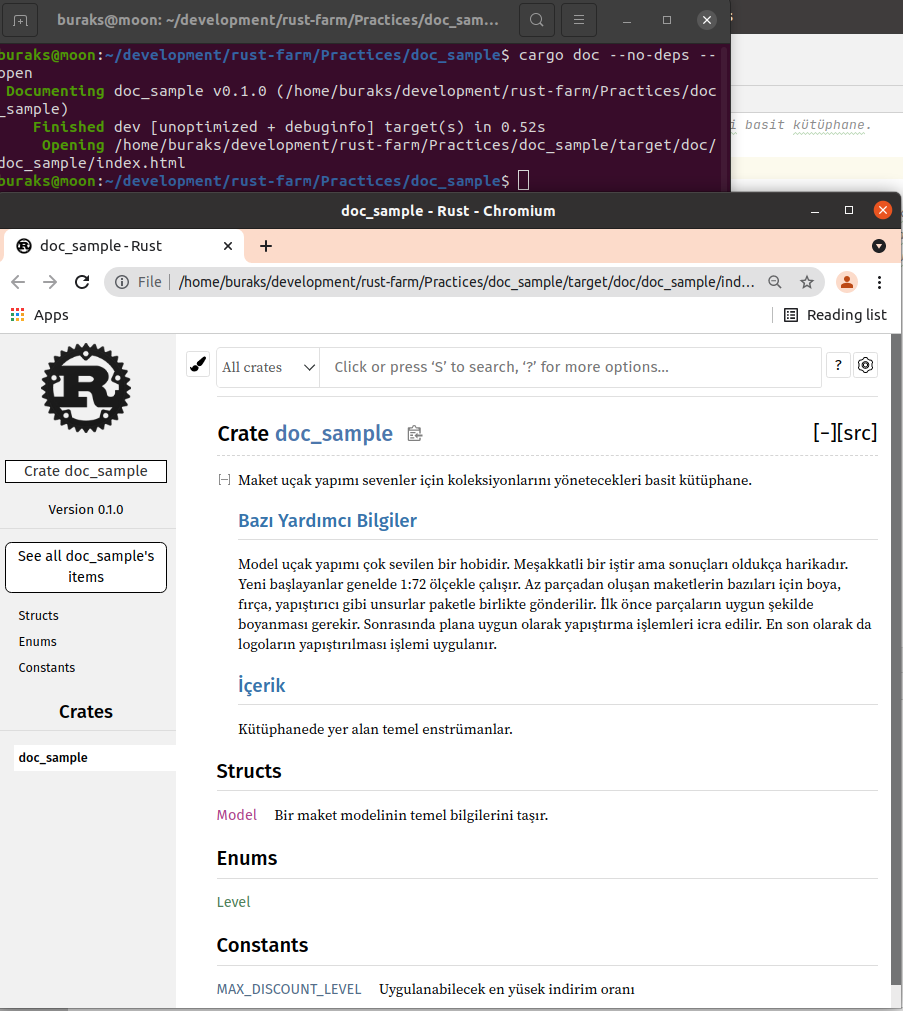Open Chromium three-dot menu
903x1011 pixels.
pyautogui.click(x=879, y=282)
